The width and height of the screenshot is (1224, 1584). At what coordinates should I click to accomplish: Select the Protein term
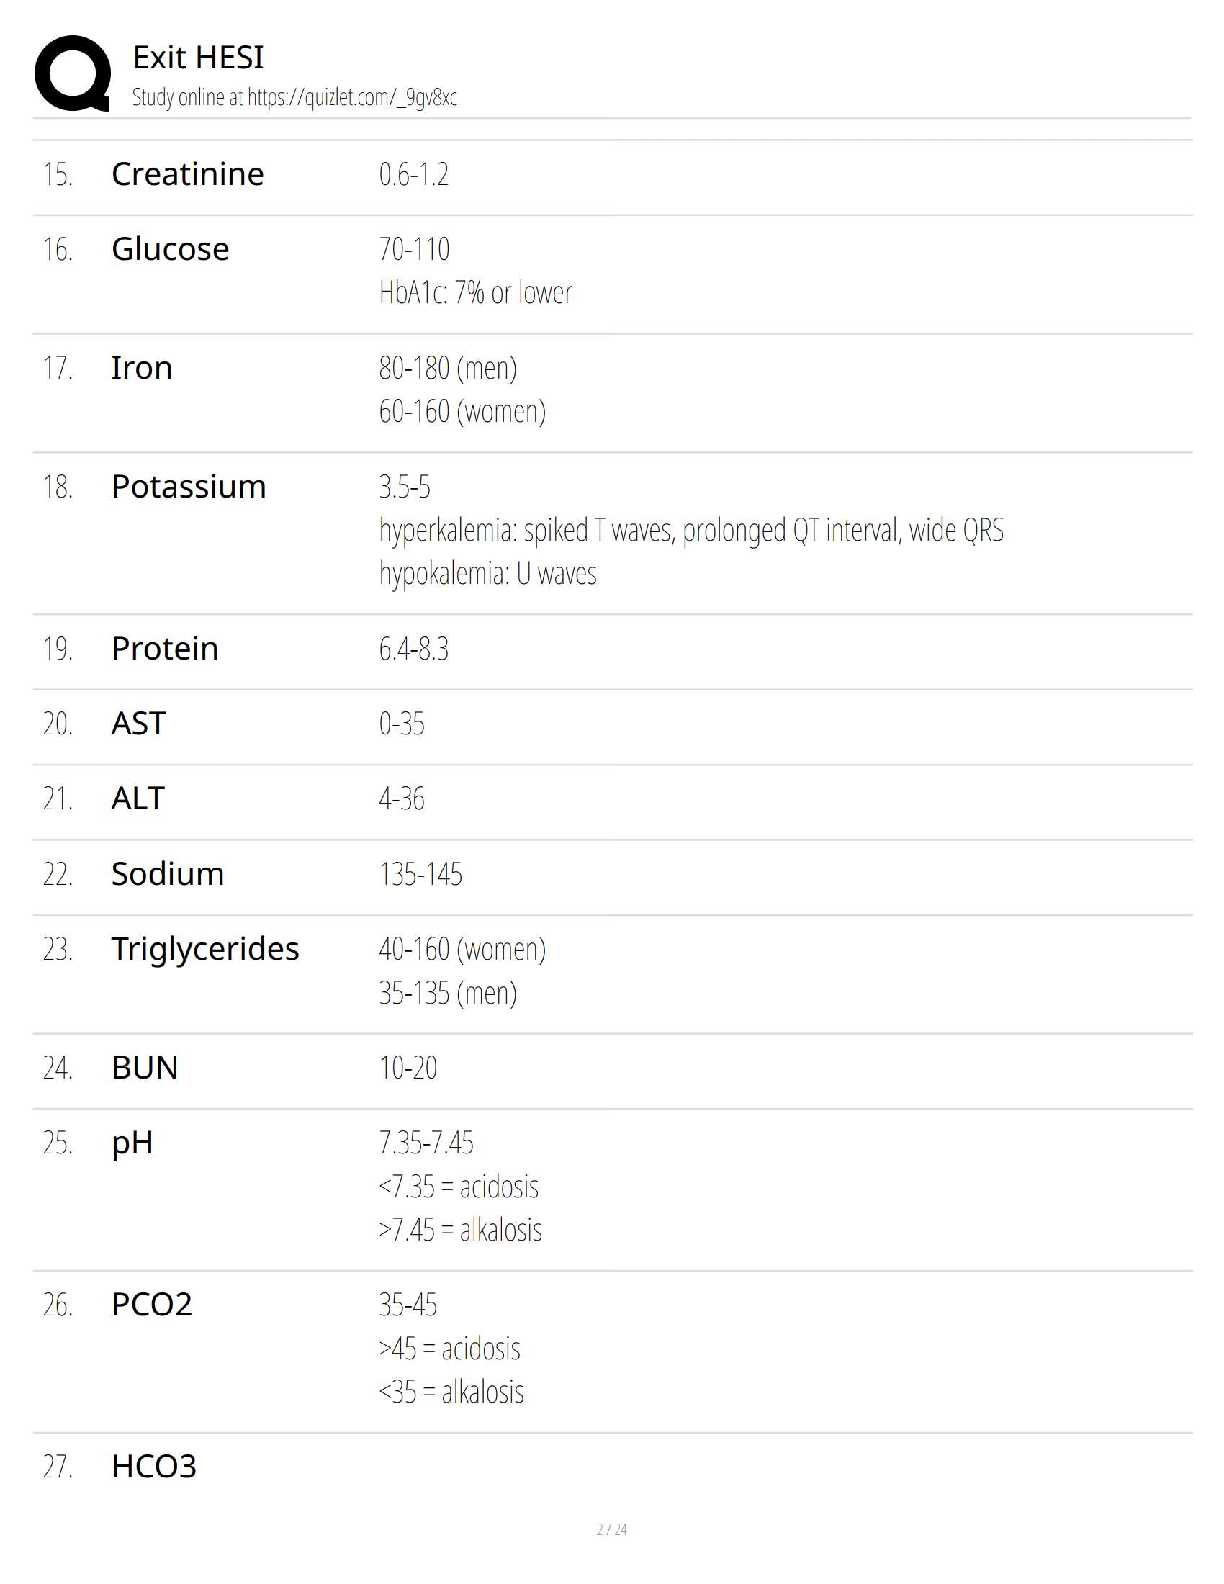pos(165,649)
